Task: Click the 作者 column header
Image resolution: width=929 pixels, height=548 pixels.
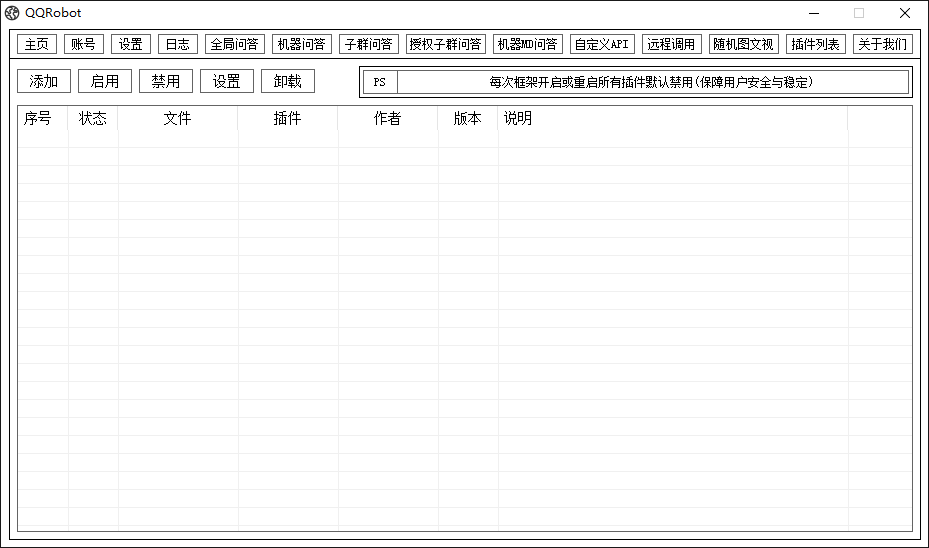Action: click(387, 119)
